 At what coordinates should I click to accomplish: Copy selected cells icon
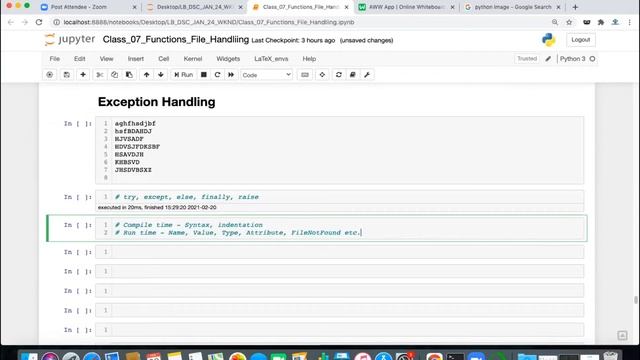coord(114,75)
